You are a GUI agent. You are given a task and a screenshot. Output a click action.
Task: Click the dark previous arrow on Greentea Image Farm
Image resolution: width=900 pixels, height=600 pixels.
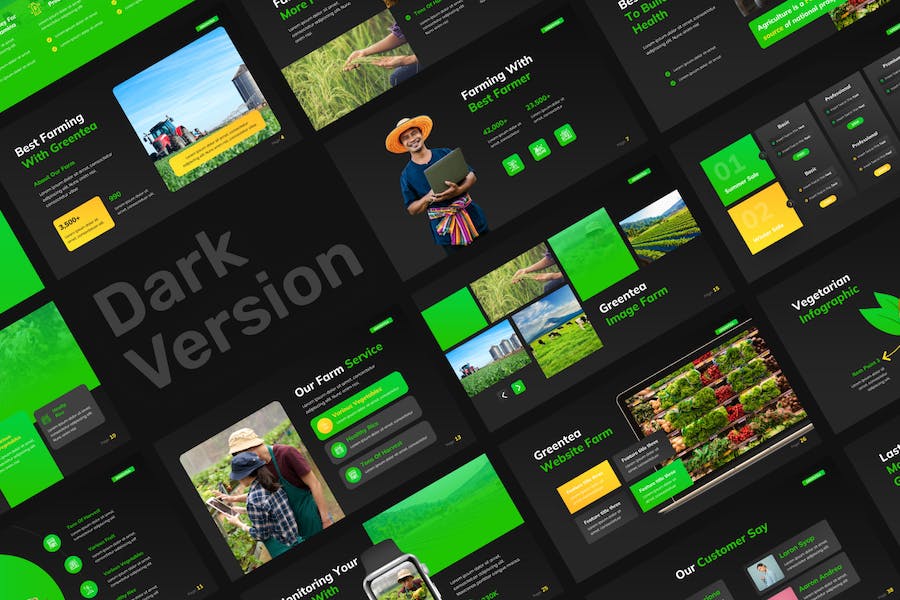(x=503, y=395)
